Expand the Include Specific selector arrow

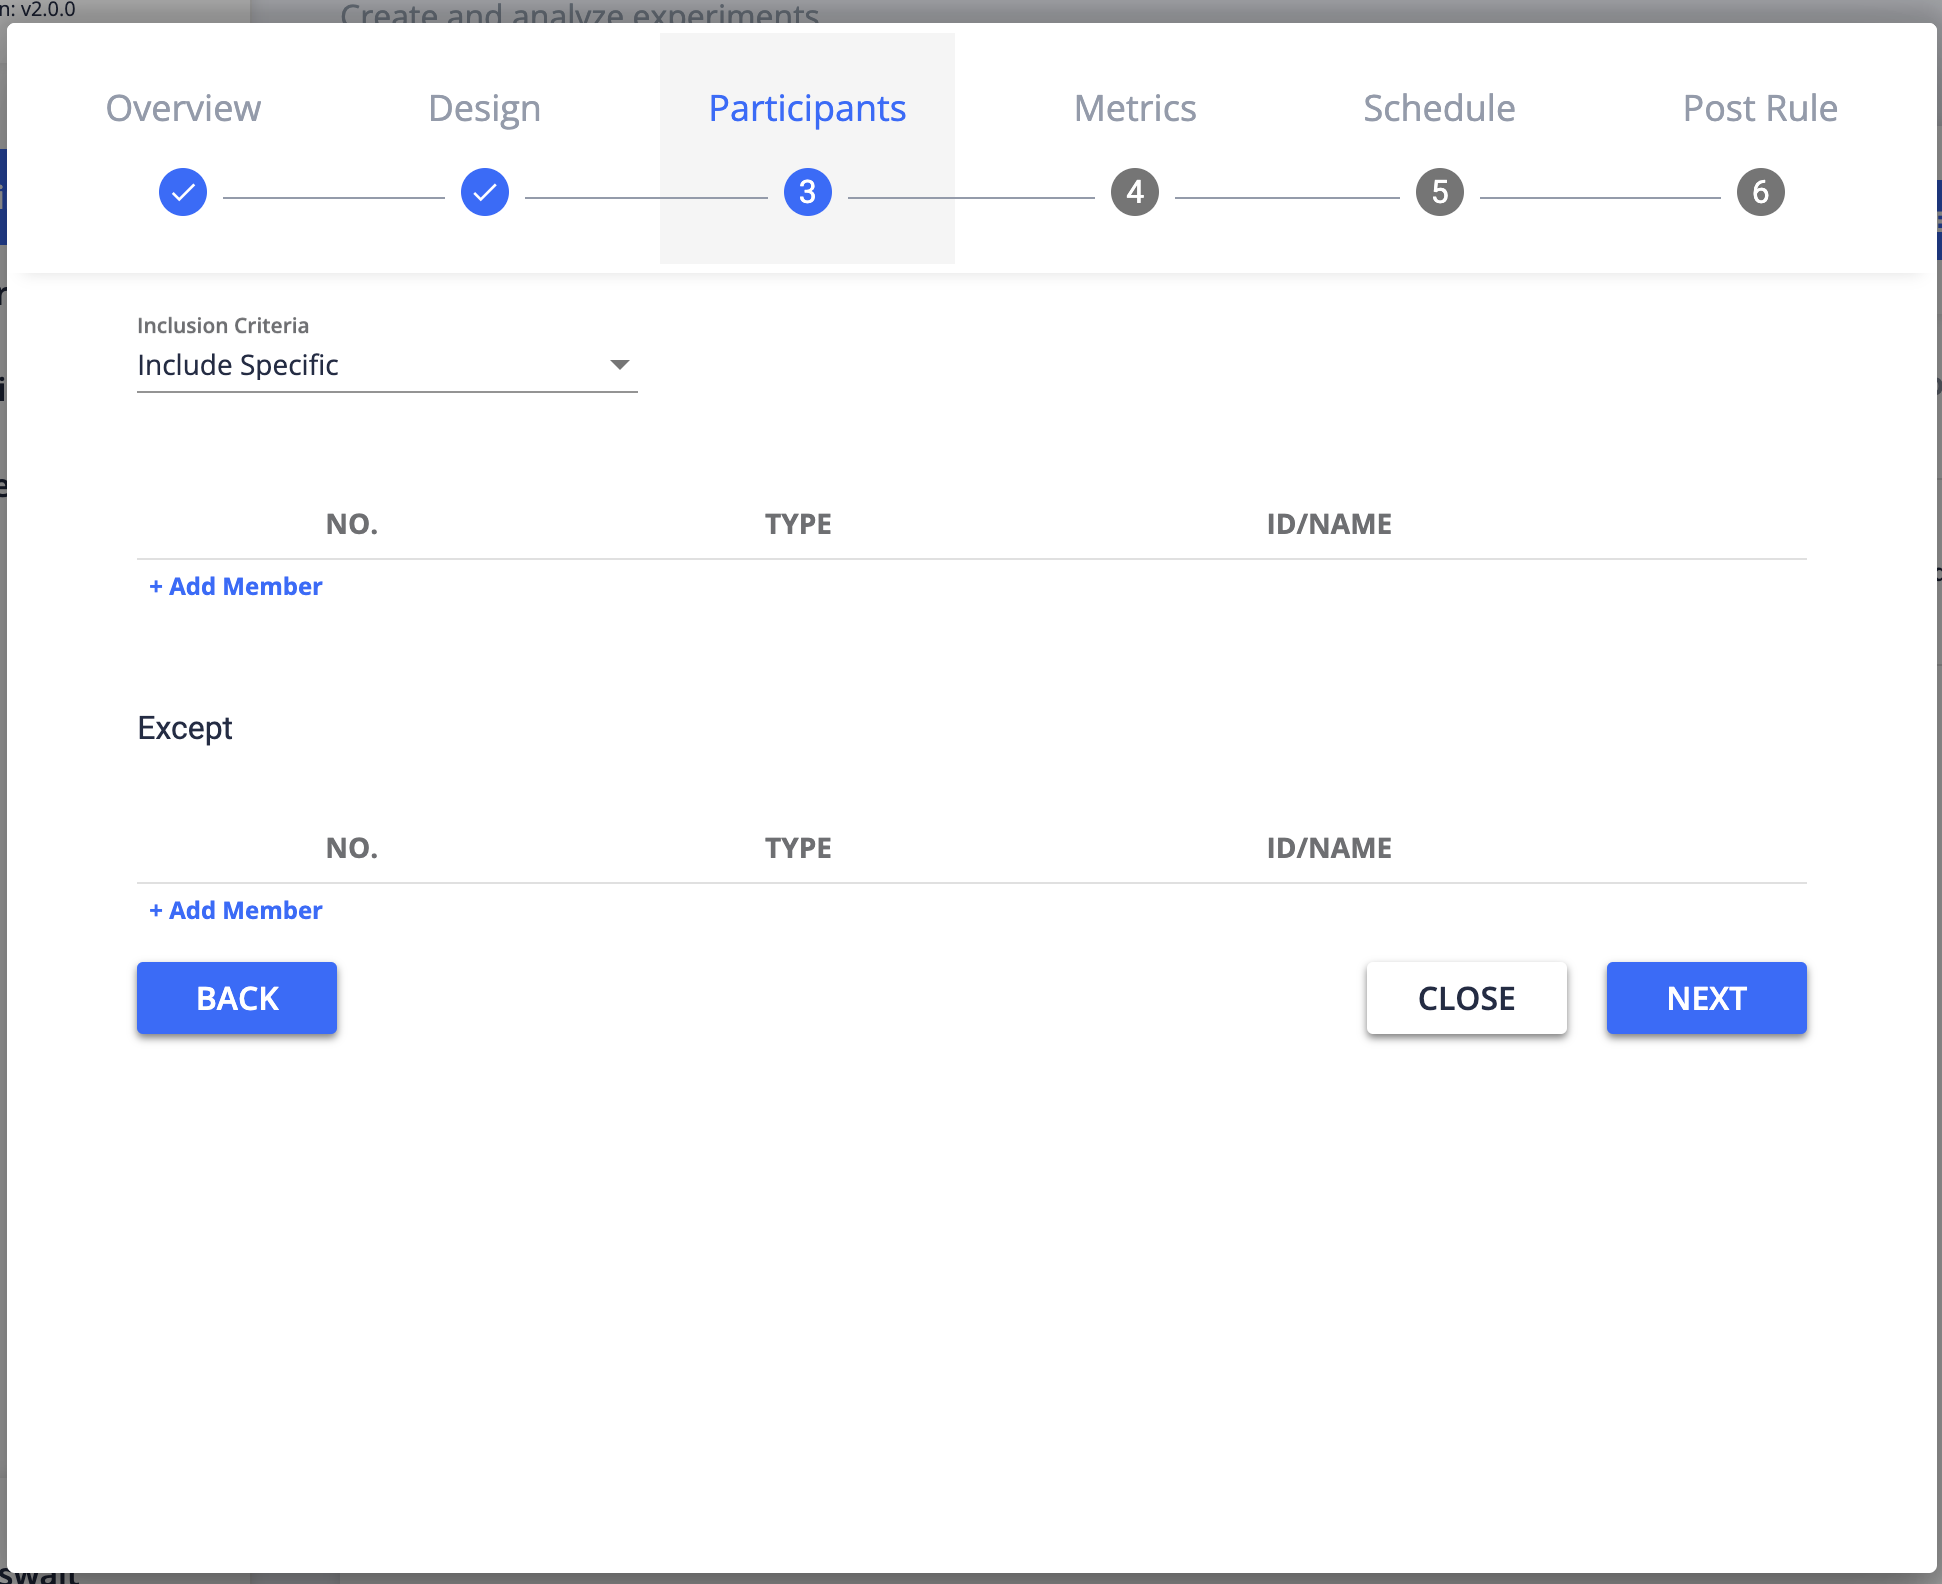(620, 365)
